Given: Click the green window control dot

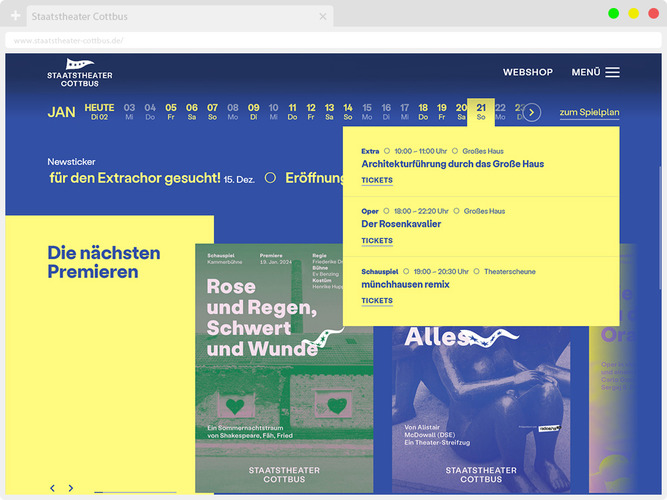Looking at the screenshot, I should click(613, 13).
